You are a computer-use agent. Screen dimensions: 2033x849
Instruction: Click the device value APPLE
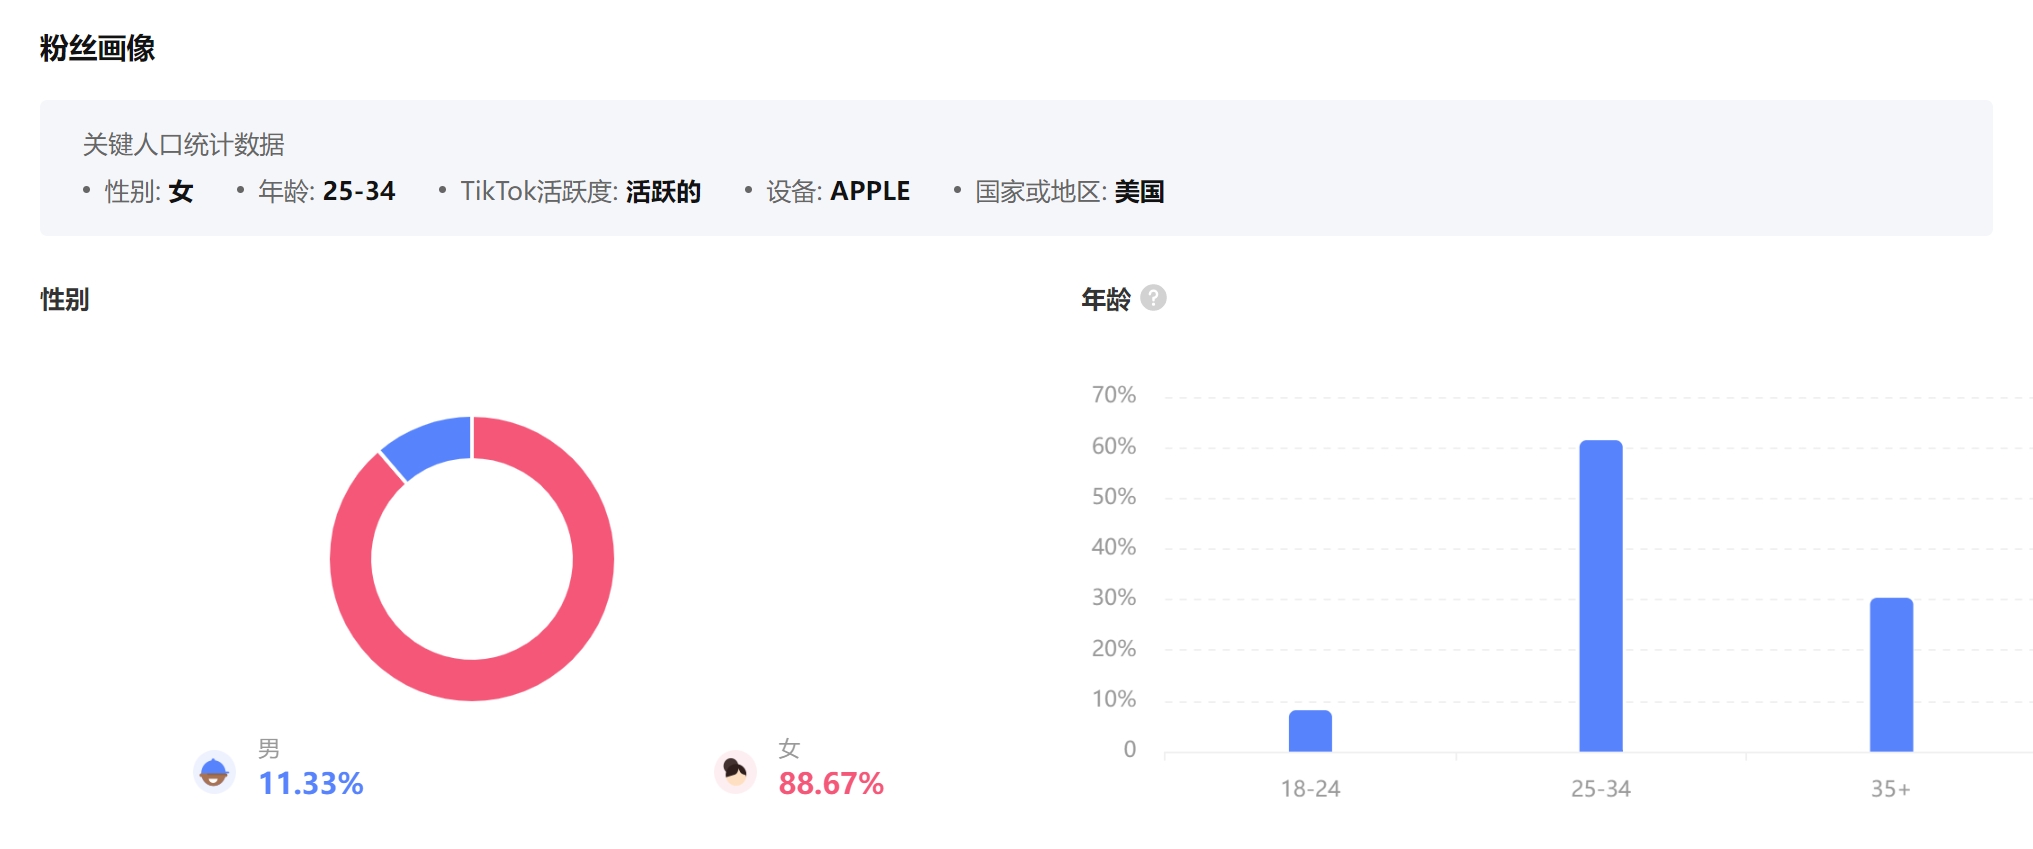[x=870, y=191]
